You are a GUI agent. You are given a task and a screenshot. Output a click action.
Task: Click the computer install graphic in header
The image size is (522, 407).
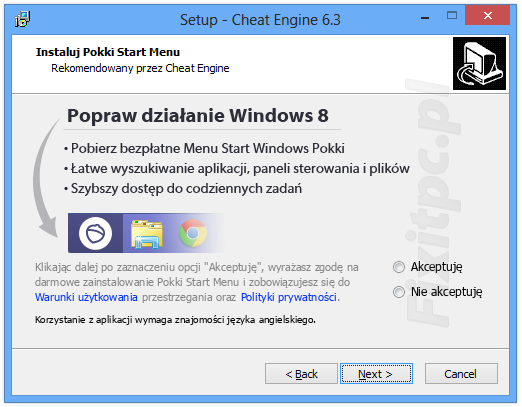point(479,63)
